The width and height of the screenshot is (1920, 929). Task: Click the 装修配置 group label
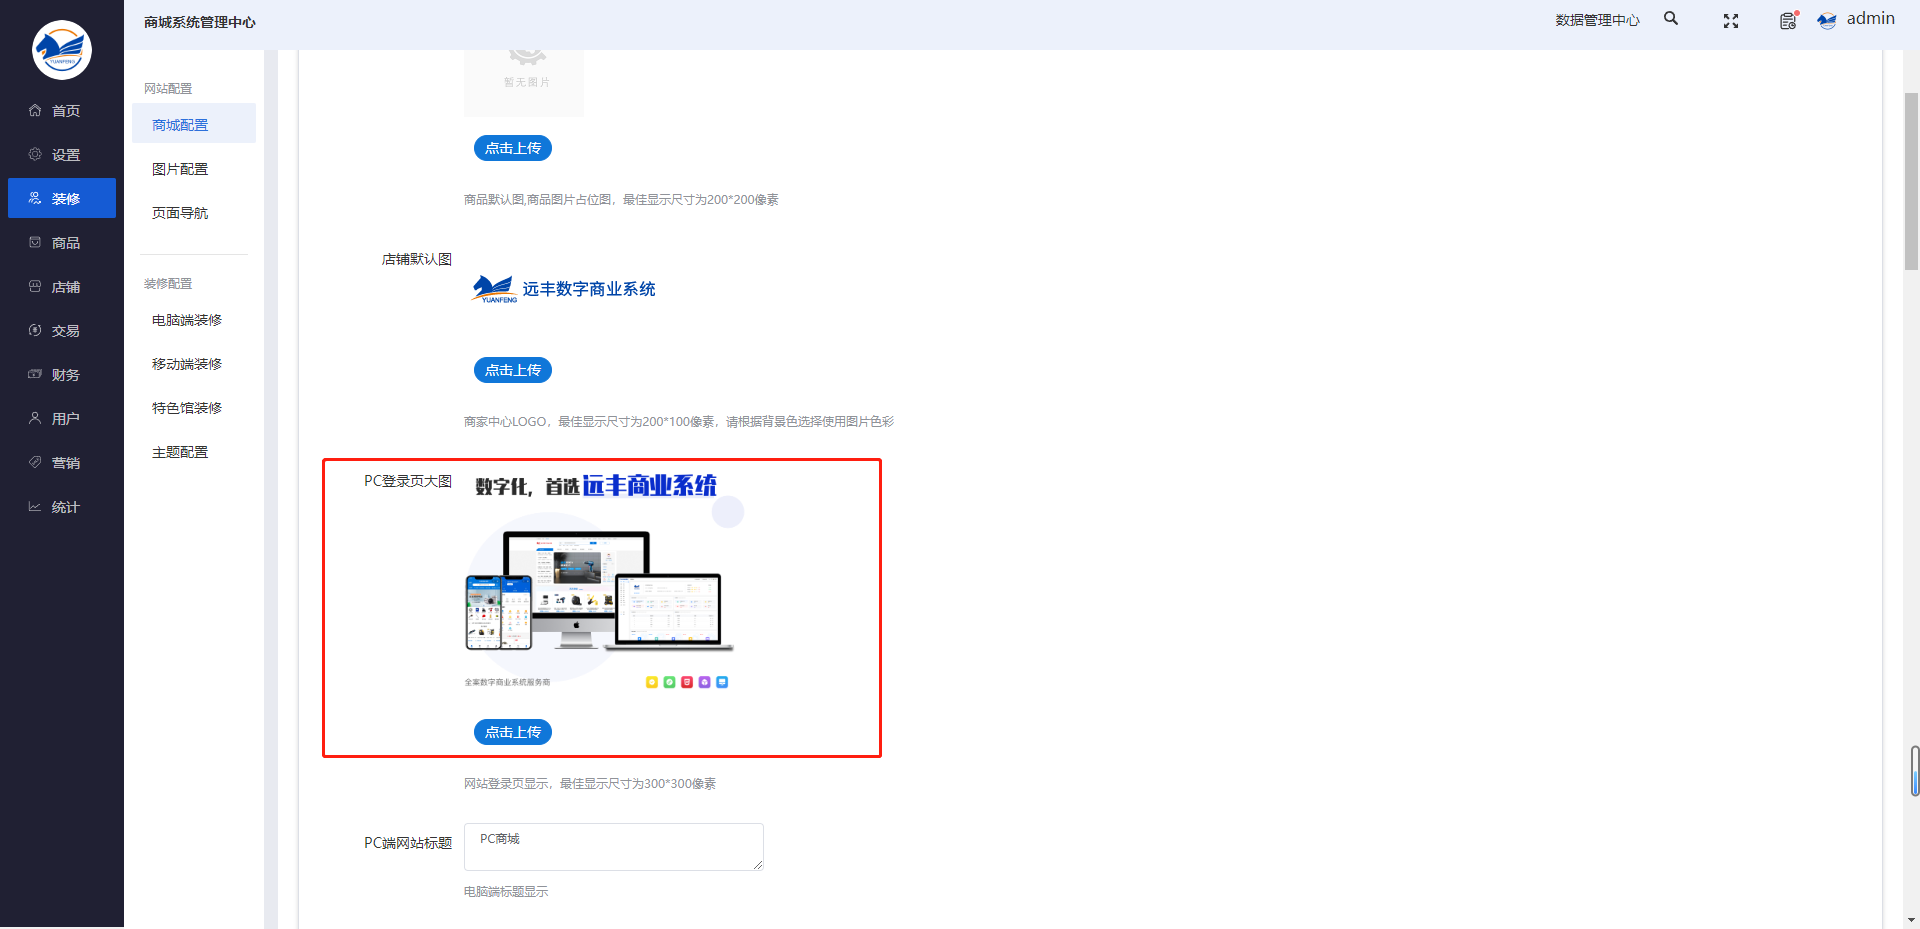pyautogui.click(x=168, y=284)
